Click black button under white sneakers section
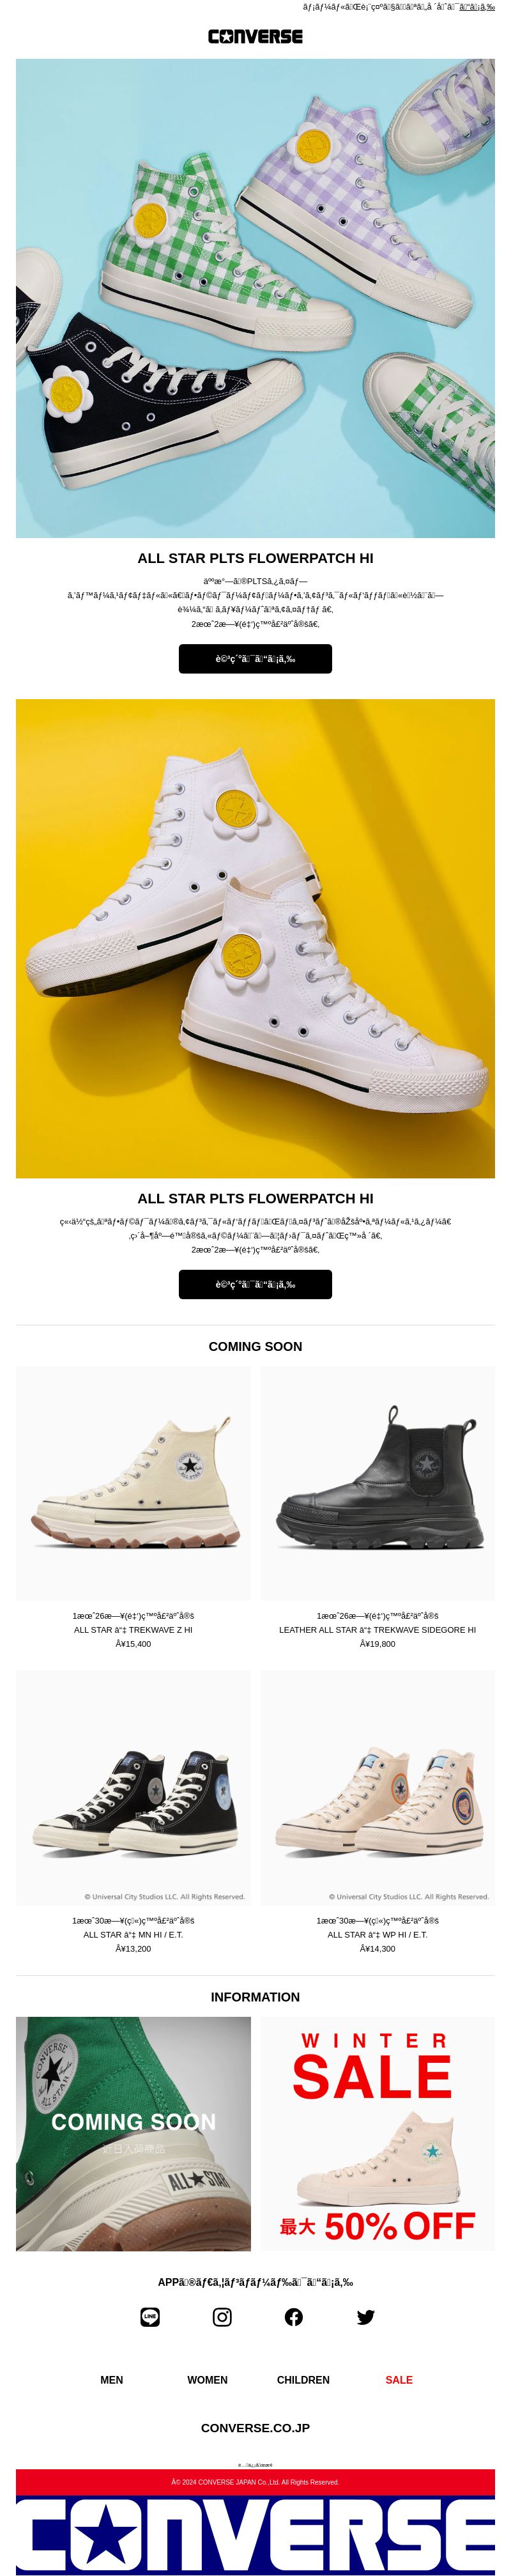 (255, 1284)
